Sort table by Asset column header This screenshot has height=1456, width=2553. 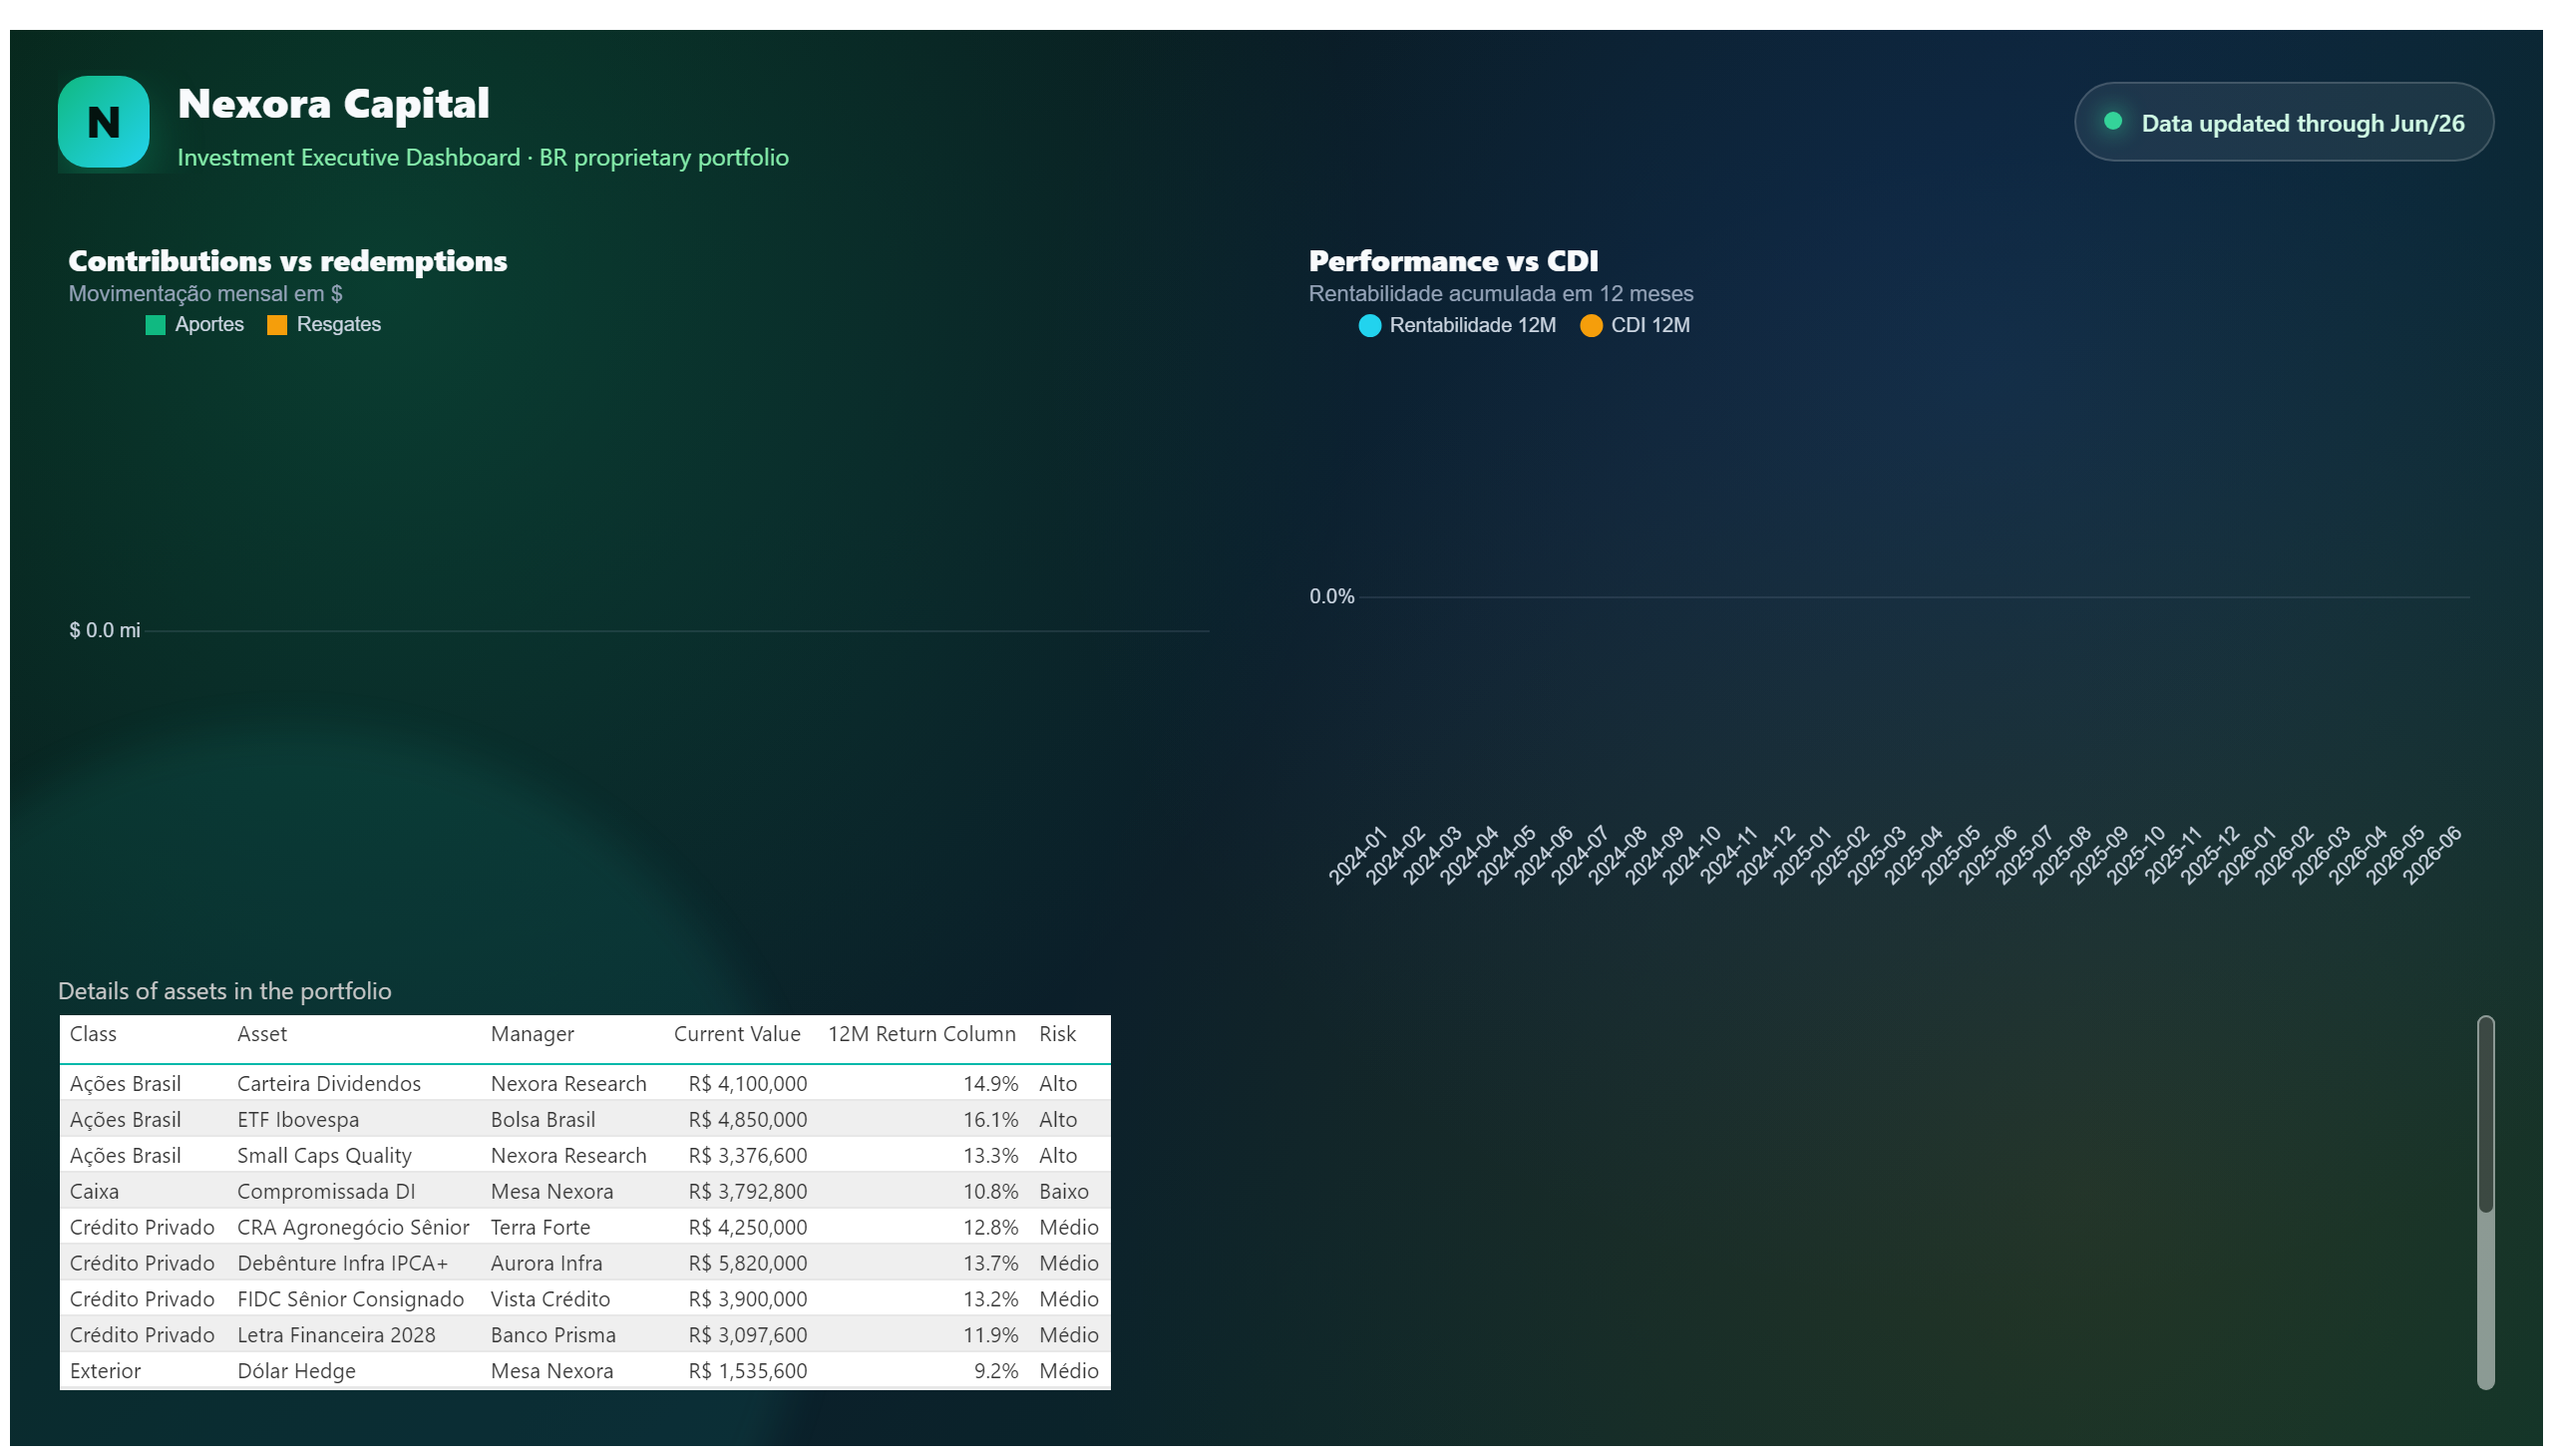coord(262,1034)
